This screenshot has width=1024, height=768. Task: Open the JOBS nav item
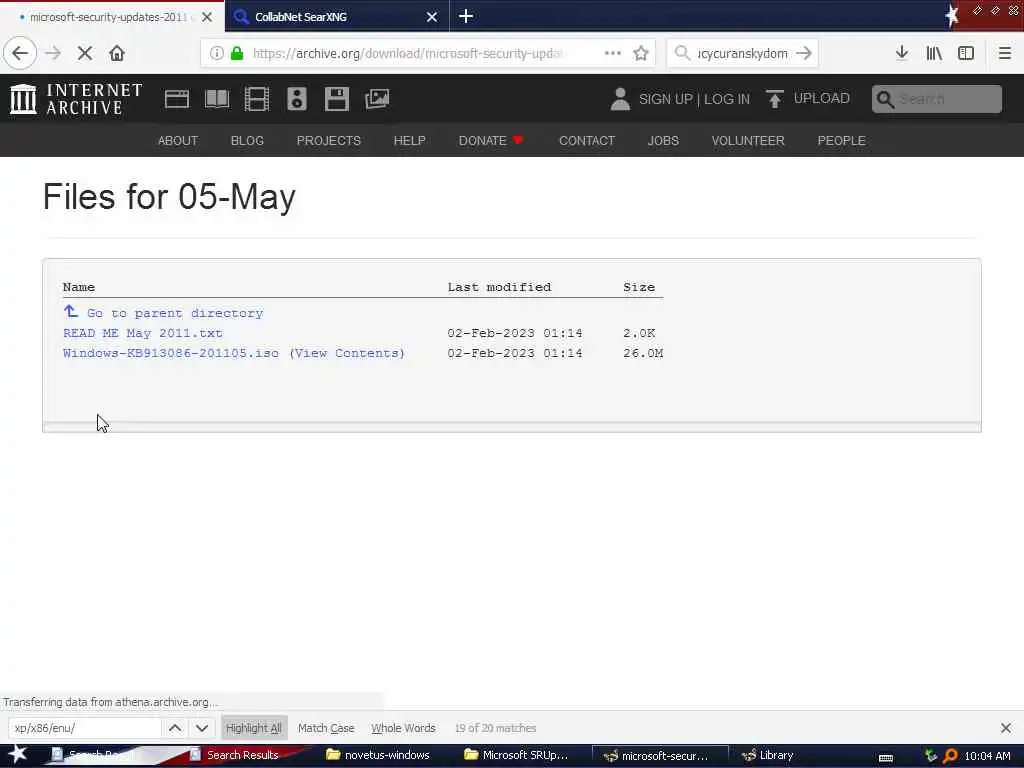[x=663, y=140]
